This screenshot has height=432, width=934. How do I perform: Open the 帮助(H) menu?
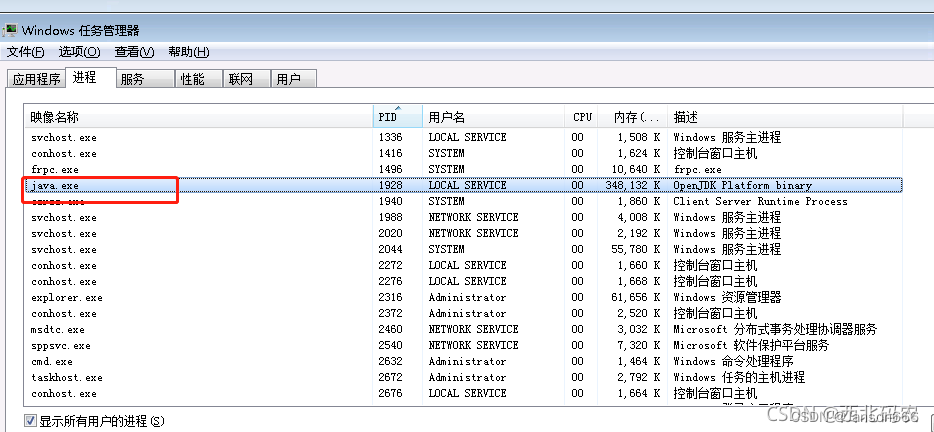[x=189, y=52]
